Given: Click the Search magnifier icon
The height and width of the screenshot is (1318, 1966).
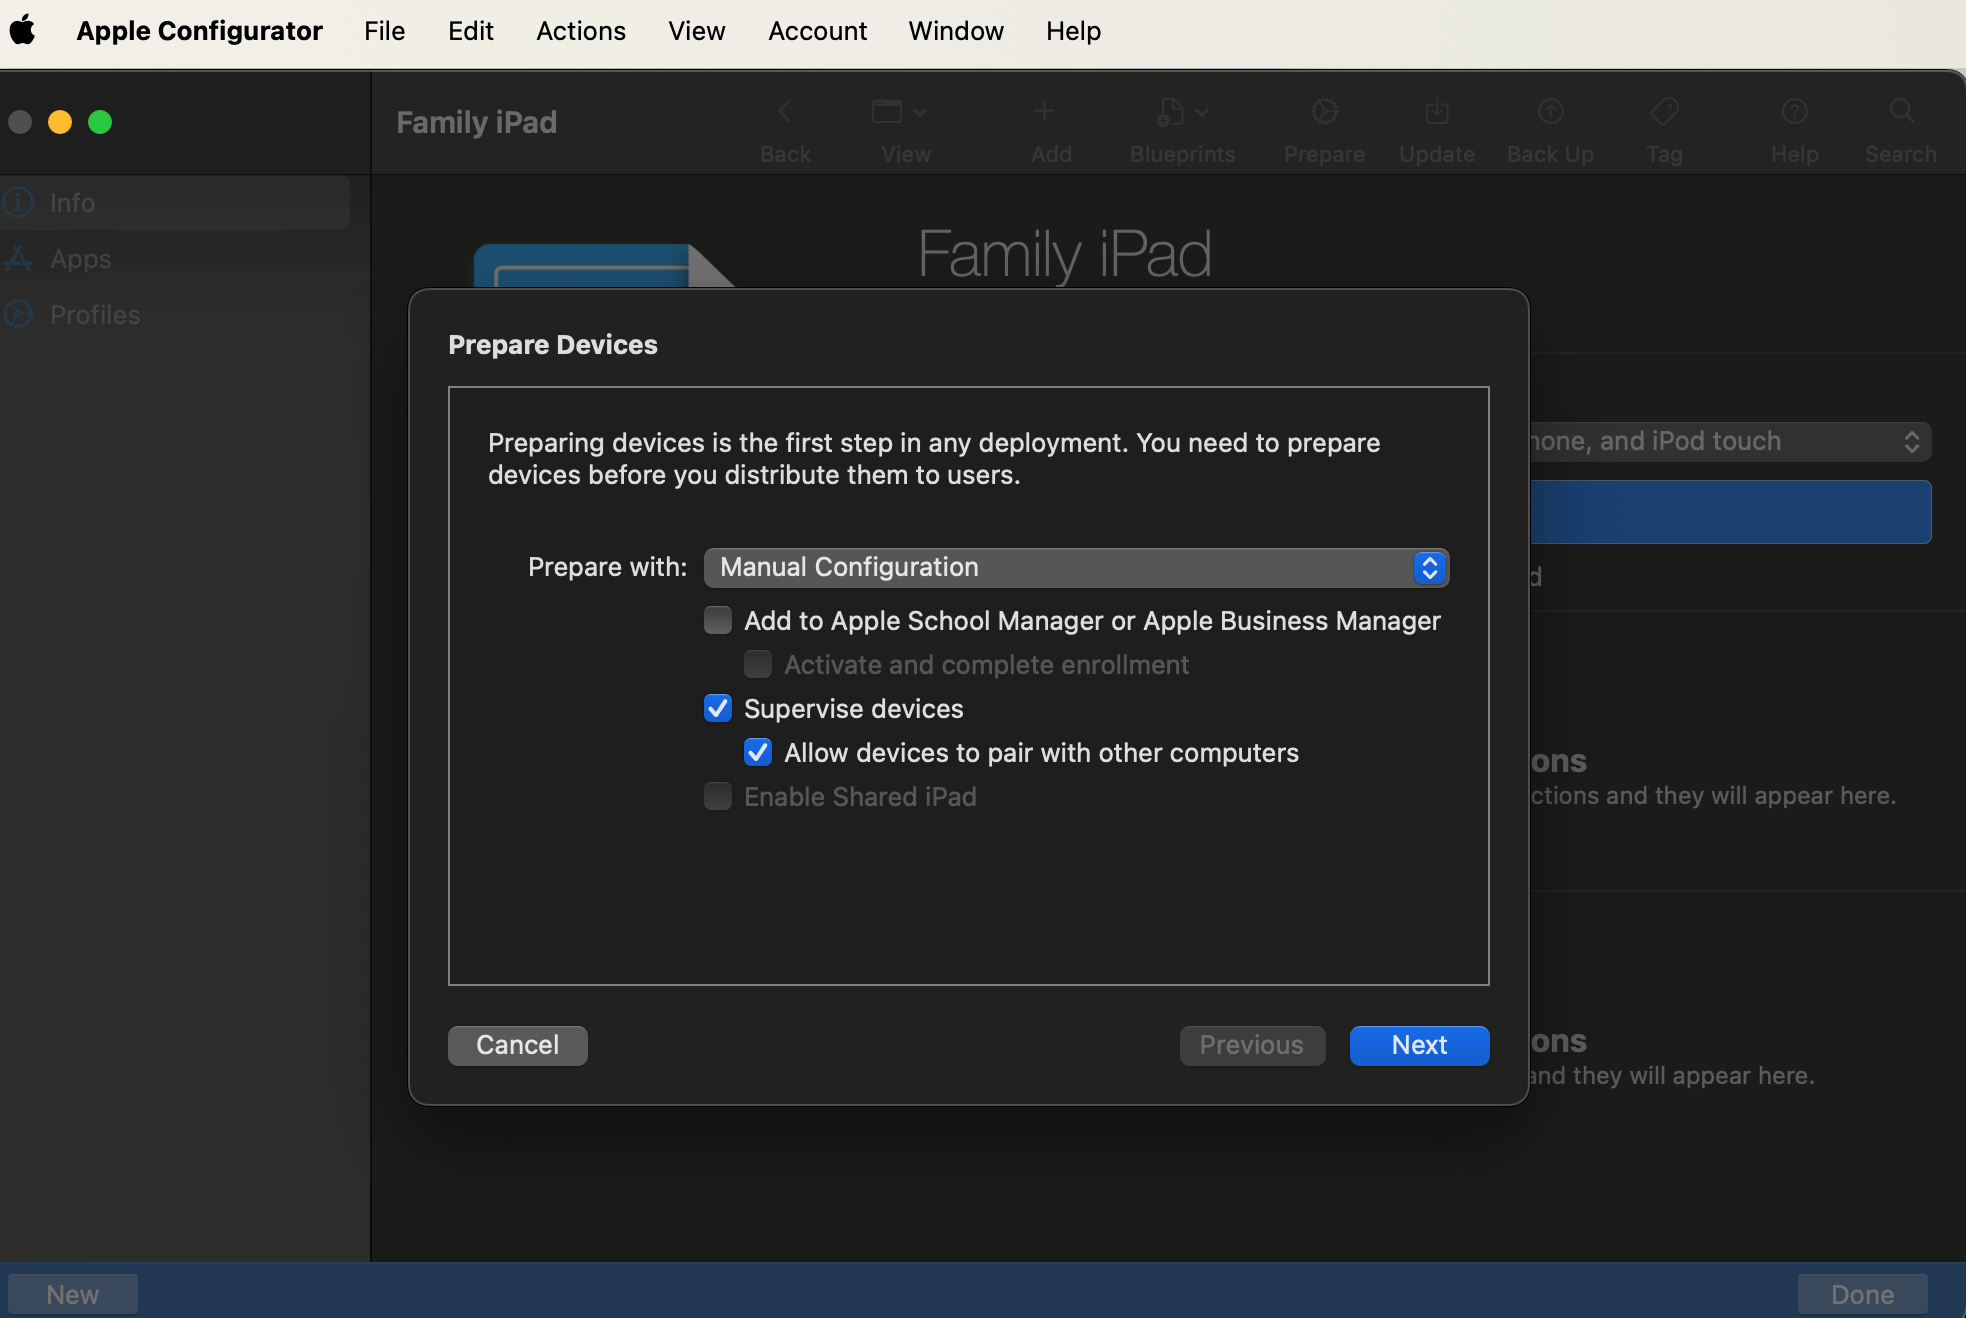Looking at the screenshot, I should point(1901,112).
